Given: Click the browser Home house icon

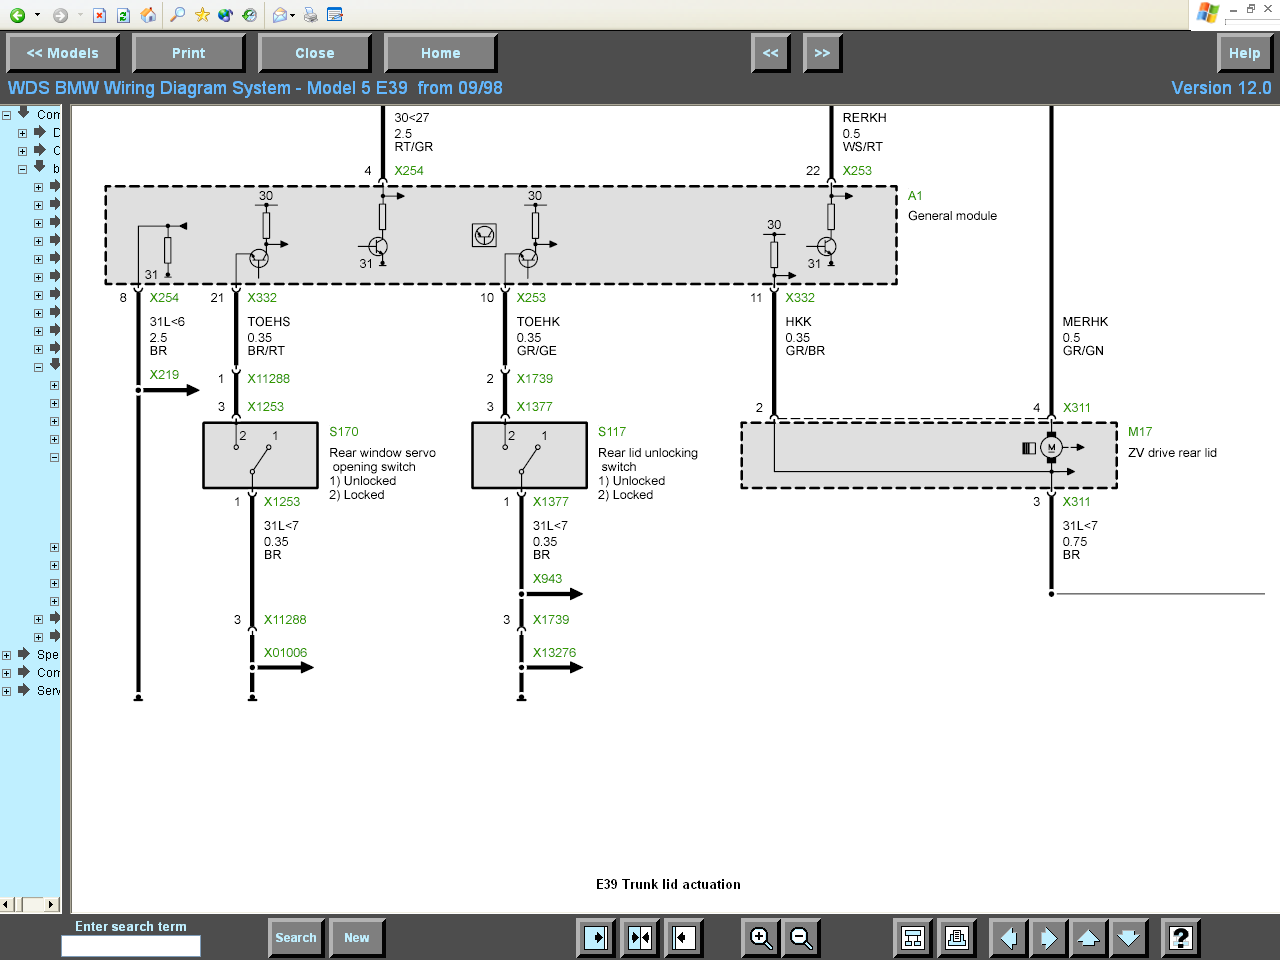Looking at the screenshot, I should 148,15.
